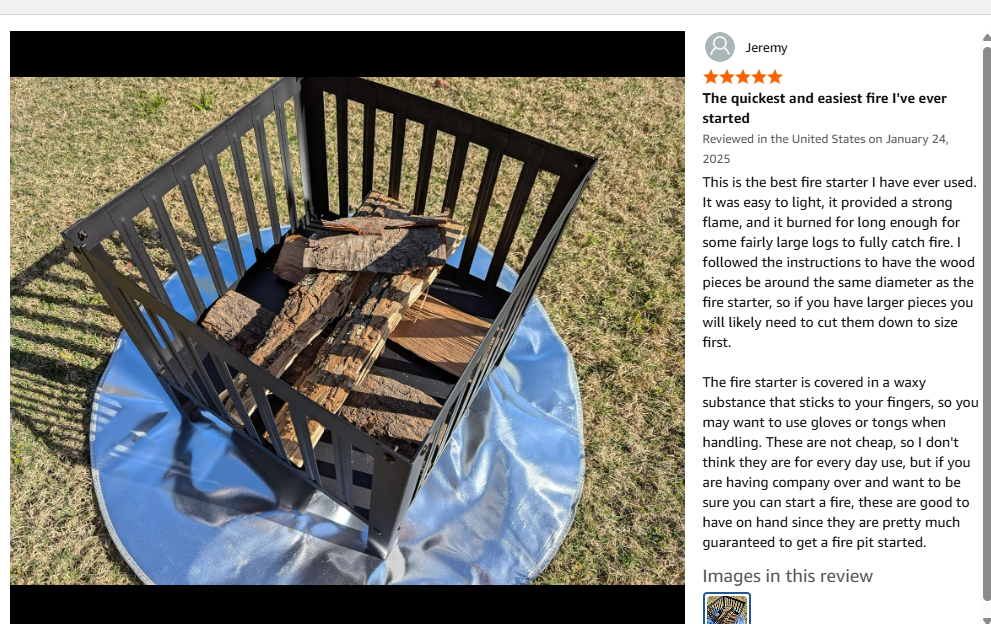Click the review panel scrollbar down arrow
This screenshot has width=991, height=624.
click(x=987, y=620)
